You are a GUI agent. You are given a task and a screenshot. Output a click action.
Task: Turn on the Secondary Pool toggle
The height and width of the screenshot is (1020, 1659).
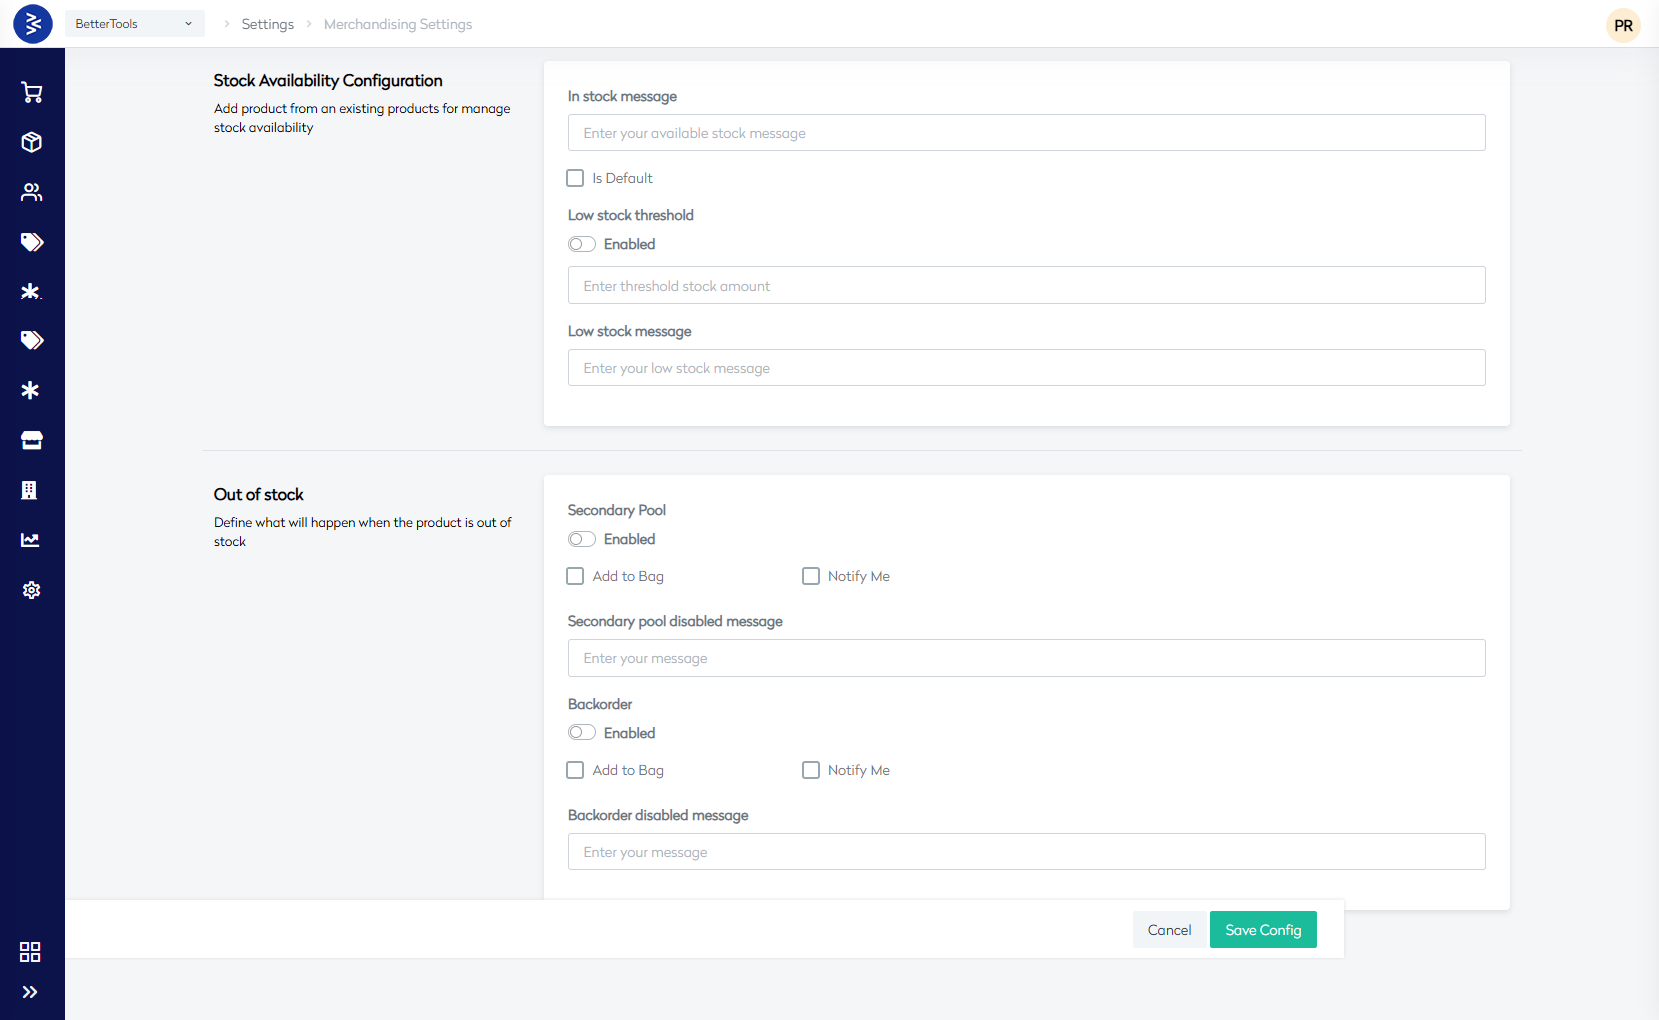tap(582, 539)
